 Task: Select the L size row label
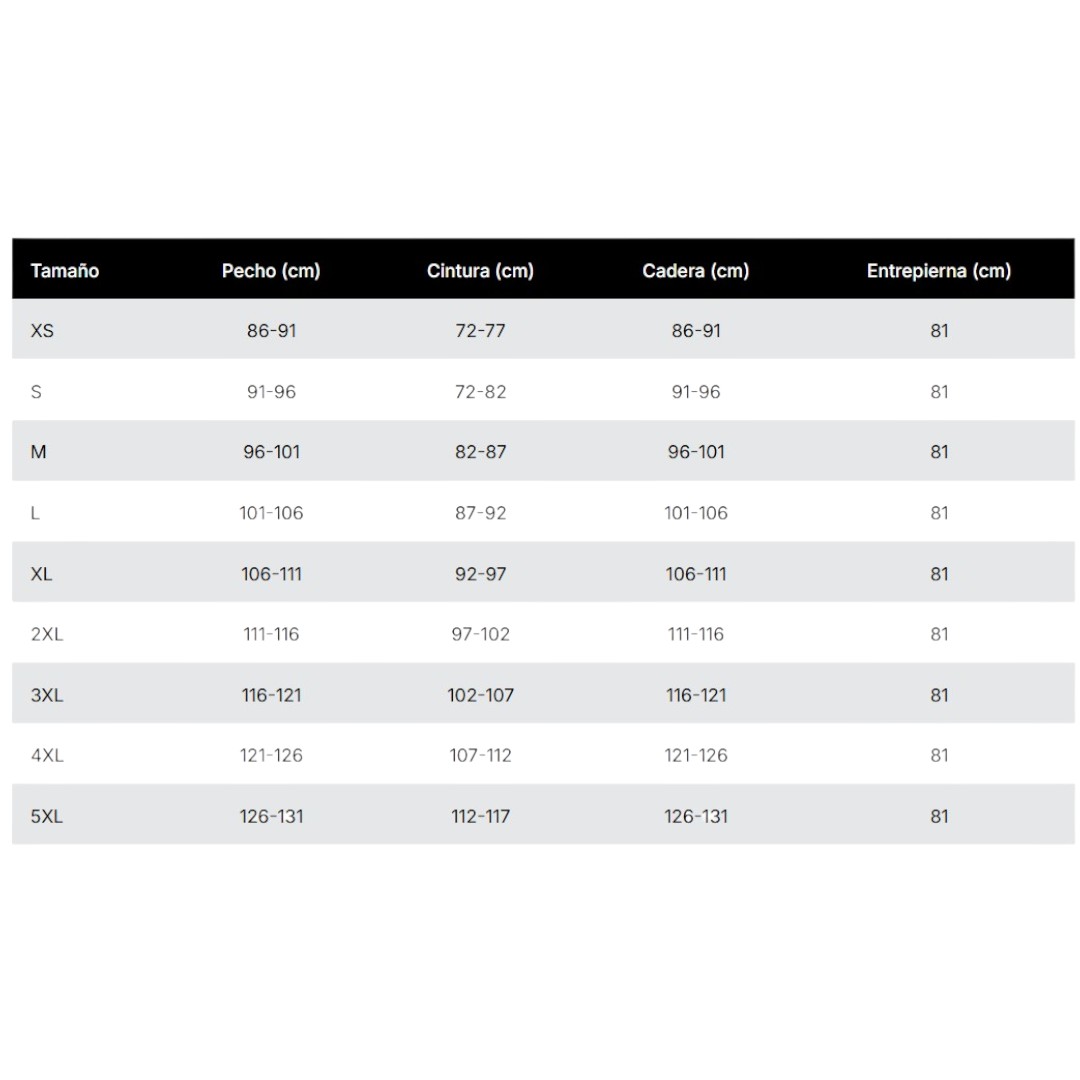pyautogui.click(x=35, y=513)
